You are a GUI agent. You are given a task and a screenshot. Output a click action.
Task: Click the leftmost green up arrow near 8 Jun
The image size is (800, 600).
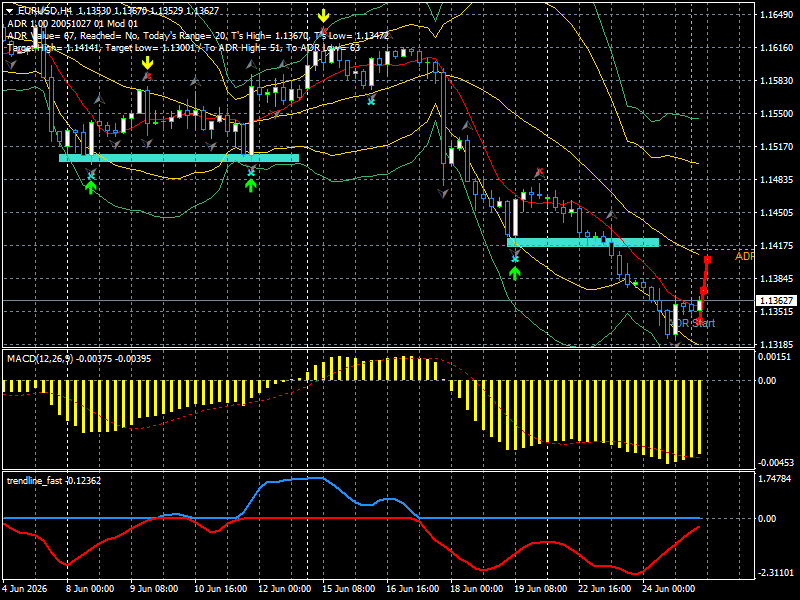click(x=91, y=188)
